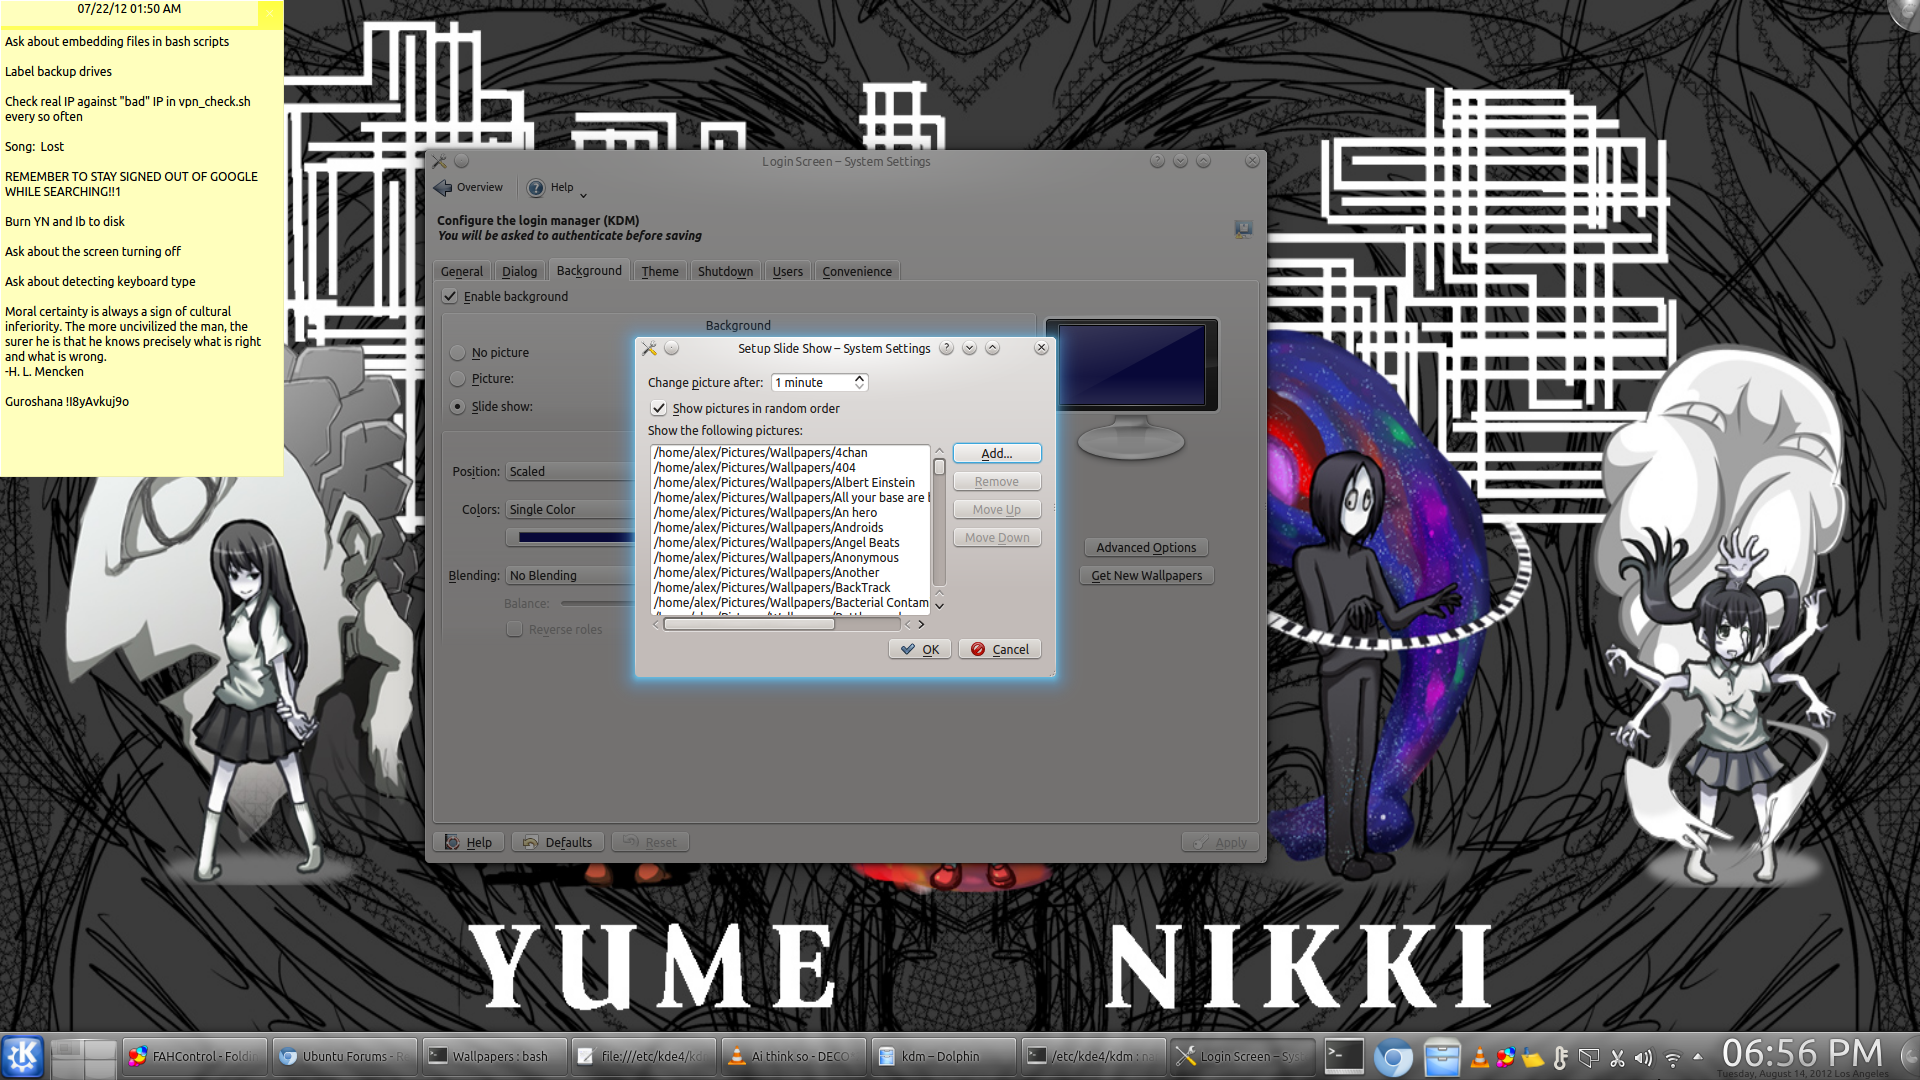Open the Chromium browser launcher
This screenshot has height=1080, width=1920.
click(1392, 1056)
